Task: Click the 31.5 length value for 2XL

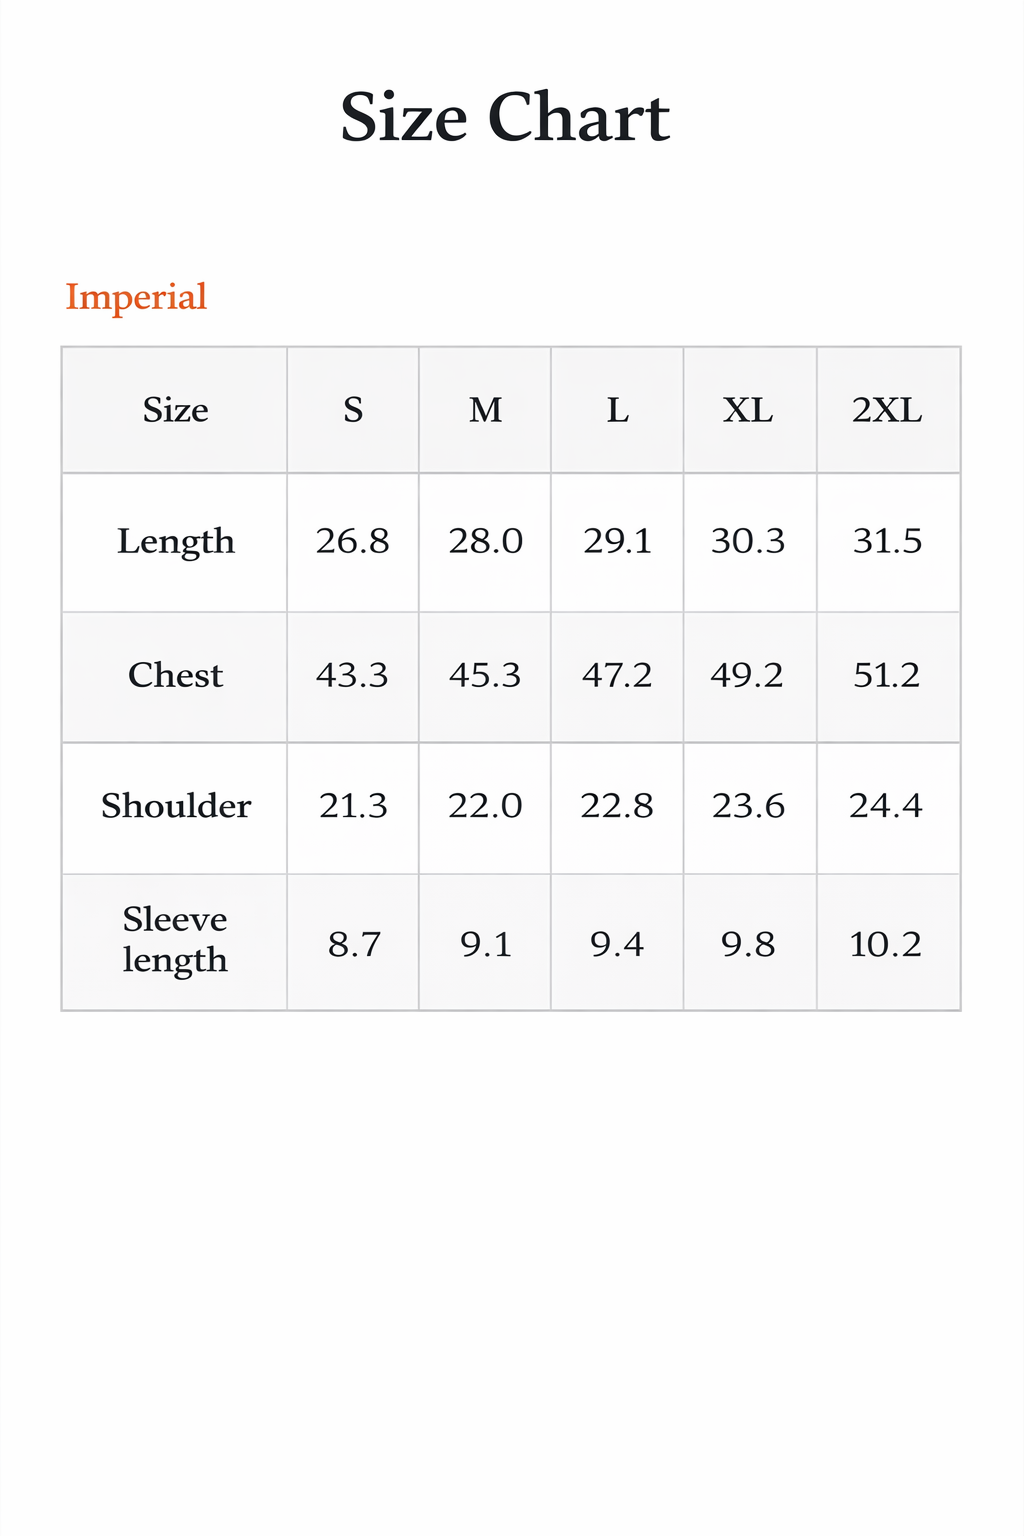Action: click(887, 541)
